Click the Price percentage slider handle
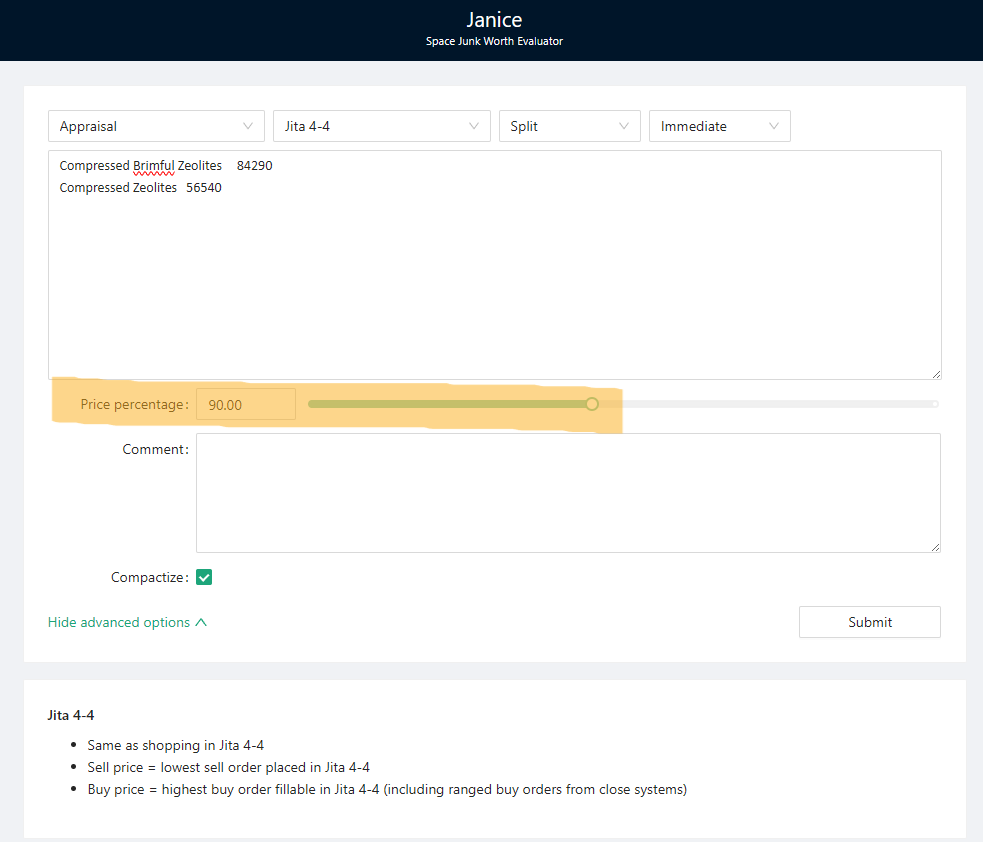983x842 pixels. pos(592,404)
